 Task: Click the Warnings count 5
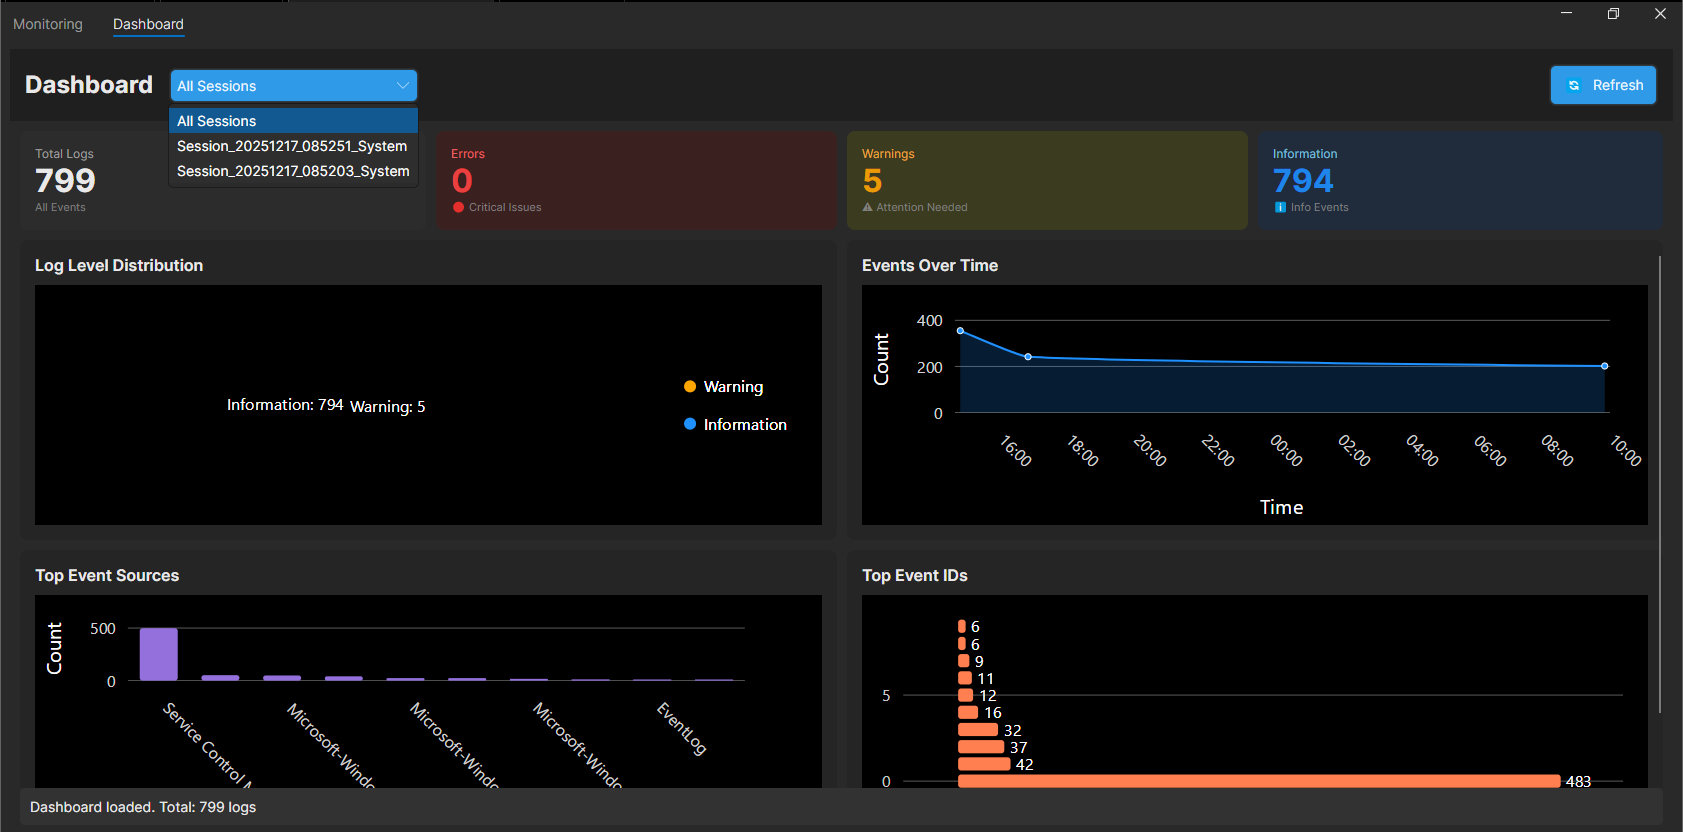pyautogui.click(x=872, y=181)
